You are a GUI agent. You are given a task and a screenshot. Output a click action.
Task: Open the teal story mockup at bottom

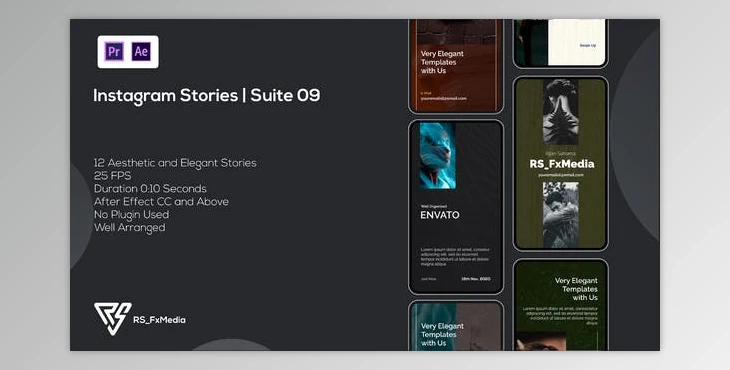click(x=456, y=325)
